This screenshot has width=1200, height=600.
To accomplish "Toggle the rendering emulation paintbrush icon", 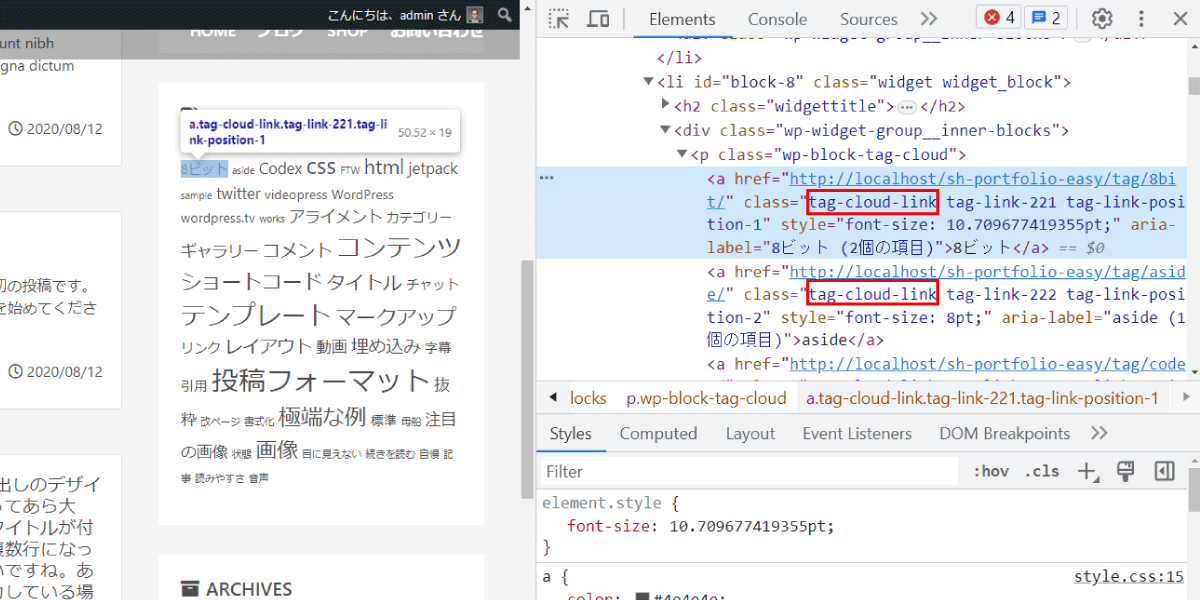I will point(1125,471).
